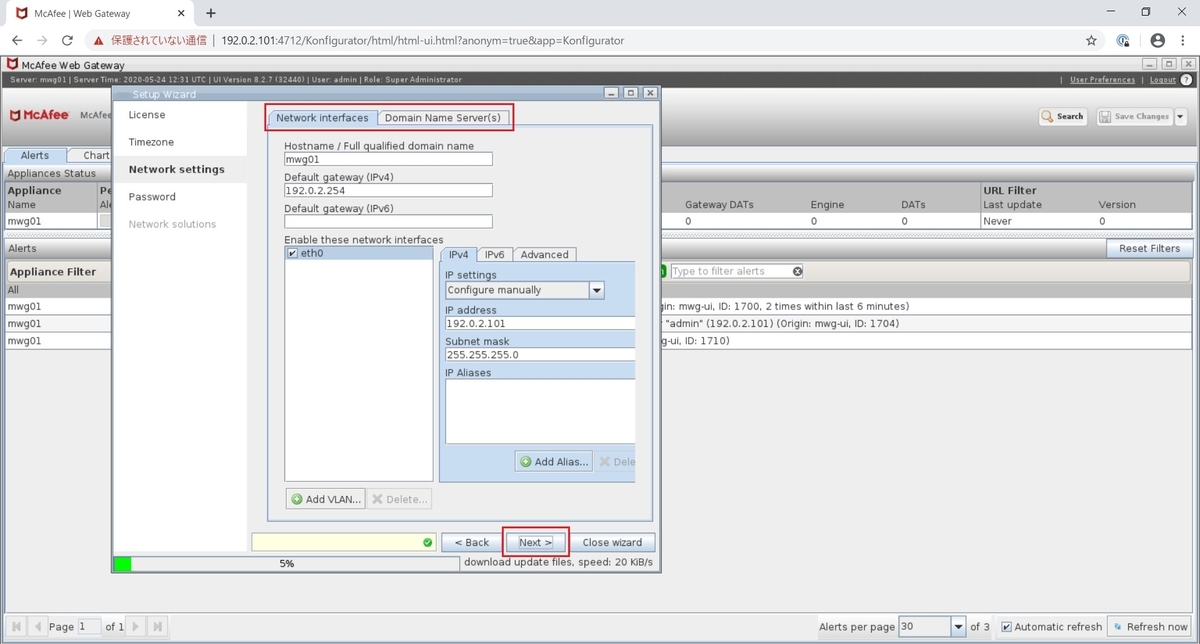Maximize the Setup Wizard dialog
This screenshot has height=644, width=1200.
(631, 93)
